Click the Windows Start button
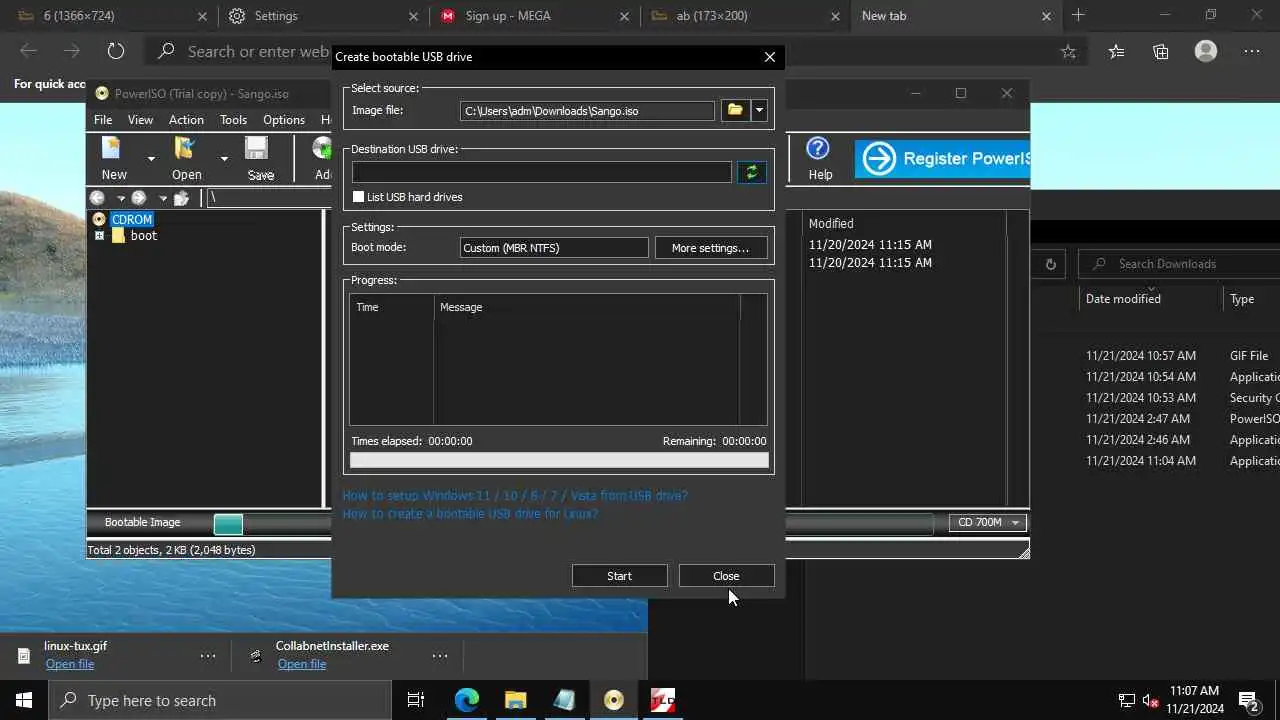This screenshot has height=720, width=1280. pos(24,700)
